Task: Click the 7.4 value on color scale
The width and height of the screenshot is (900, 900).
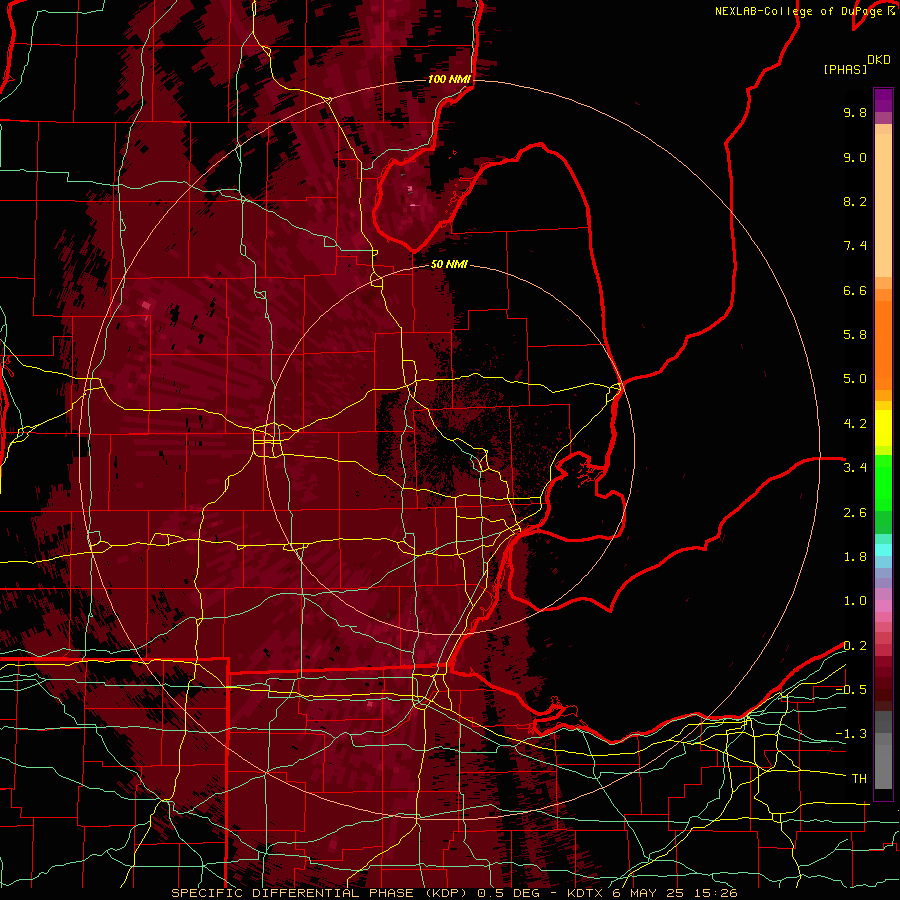Action: coord(855,246)
